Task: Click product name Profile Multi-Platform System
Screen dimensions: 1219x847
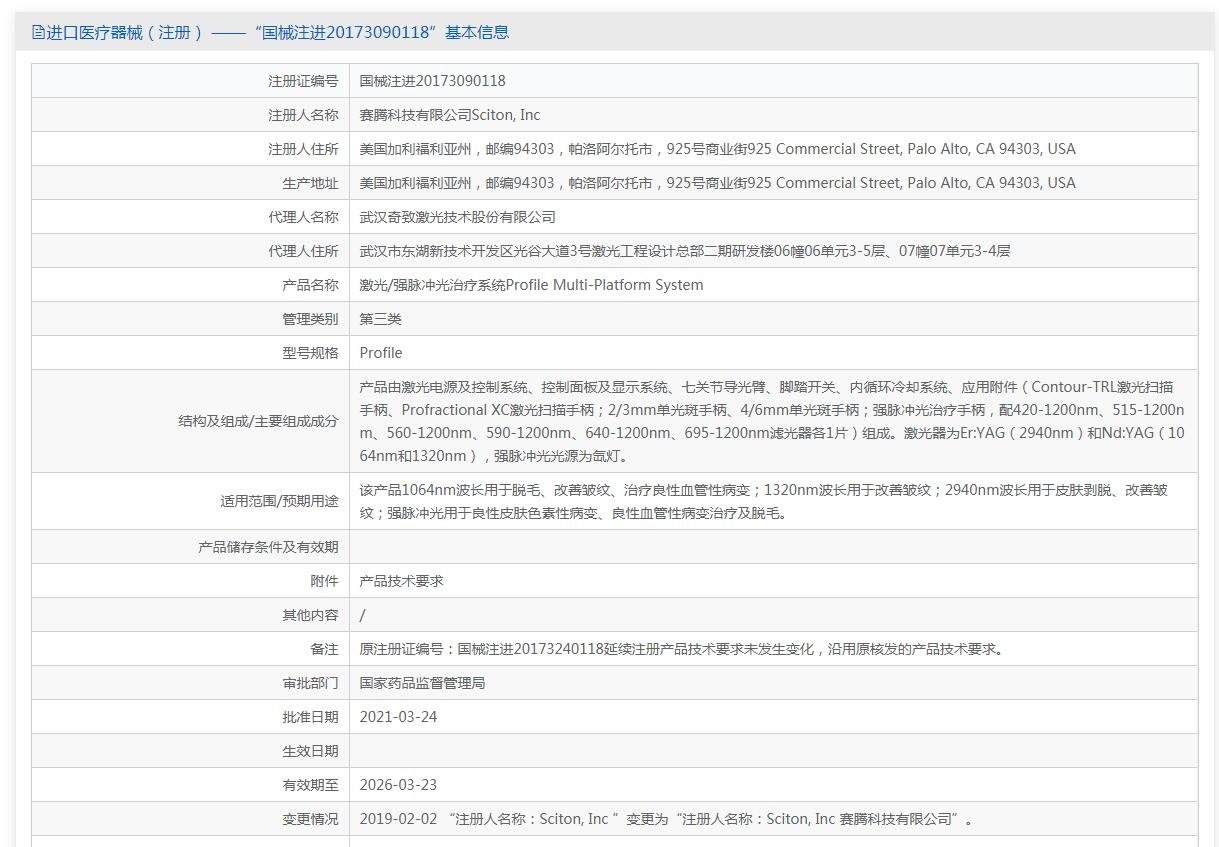Action: point(531,285)
